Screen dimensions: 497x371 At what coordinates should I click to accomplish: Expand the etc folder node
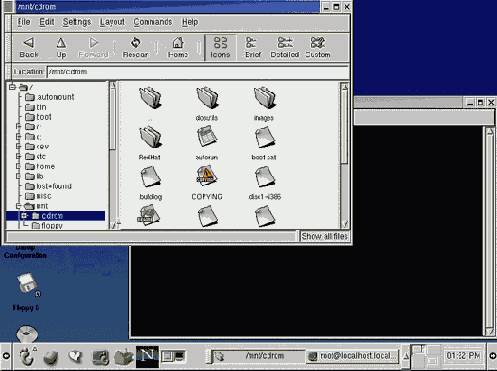click(x=19, y=156)
